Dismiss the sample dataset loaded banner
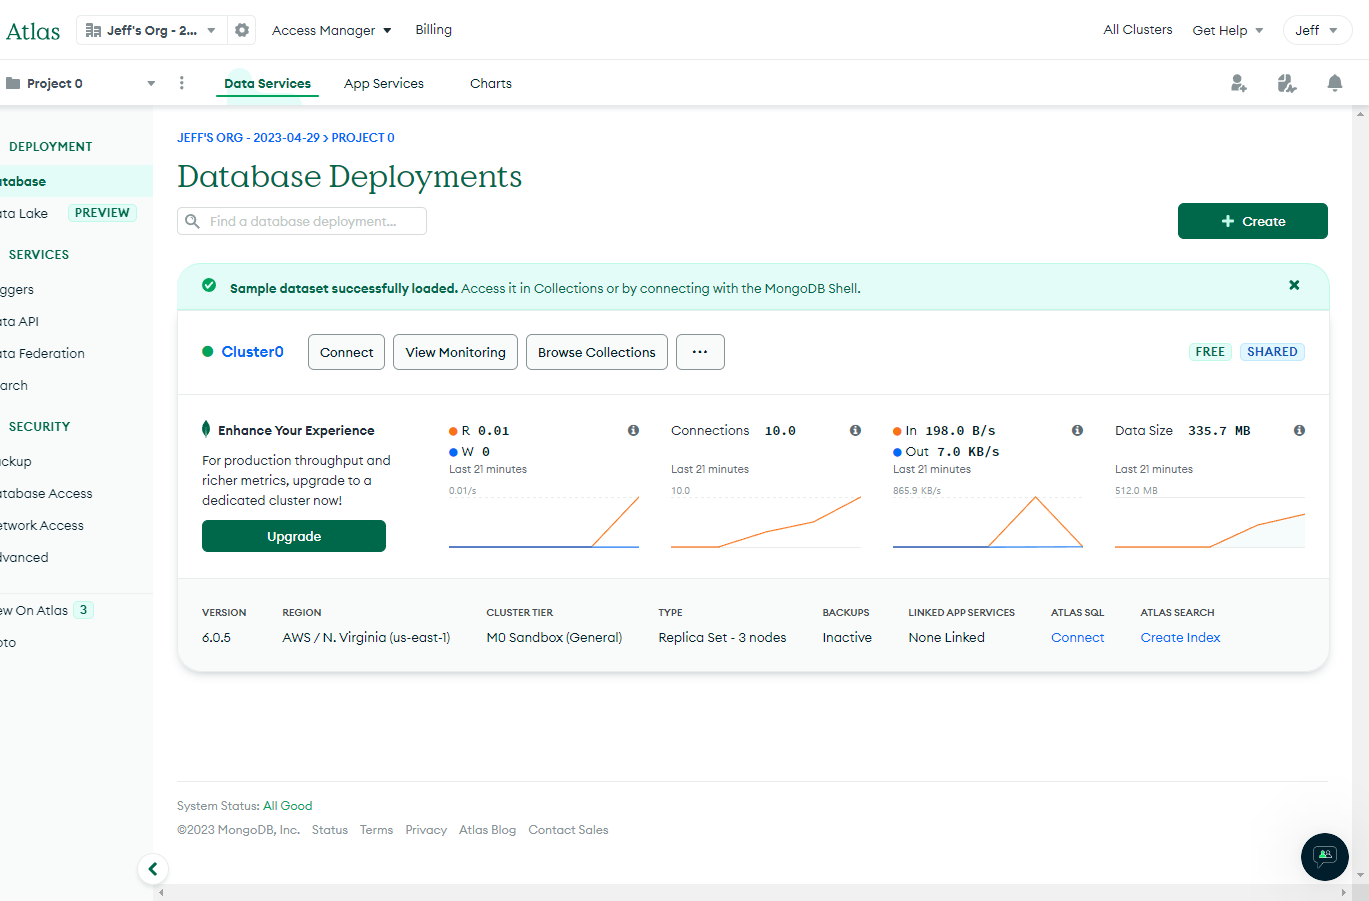The height and width of the screenshot is (901, 1369). pos(1294,285)
